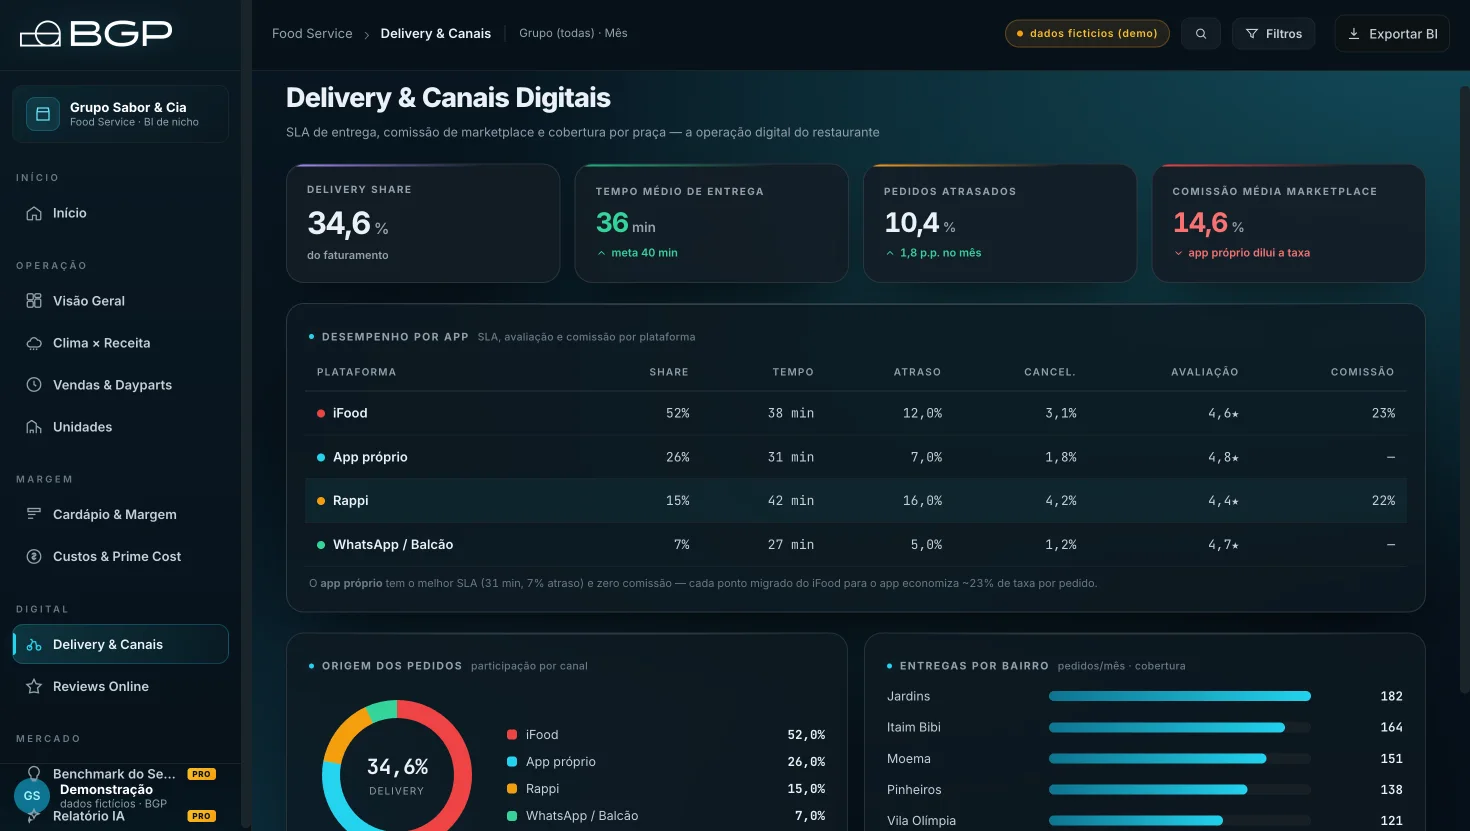
Task: Click the Grupo Sabor & Cia workspace icon
Action: click(43, 114)
